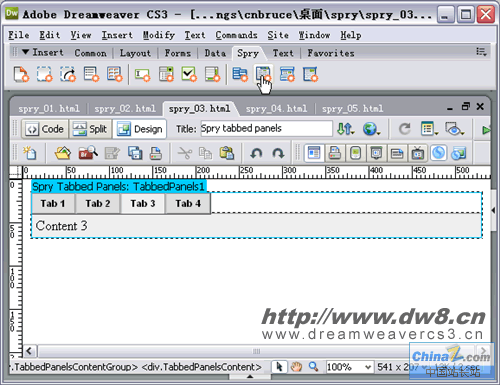The image size is (500, 385).
Task: Open the Commands menu
Action: click(x=236, y=35)
